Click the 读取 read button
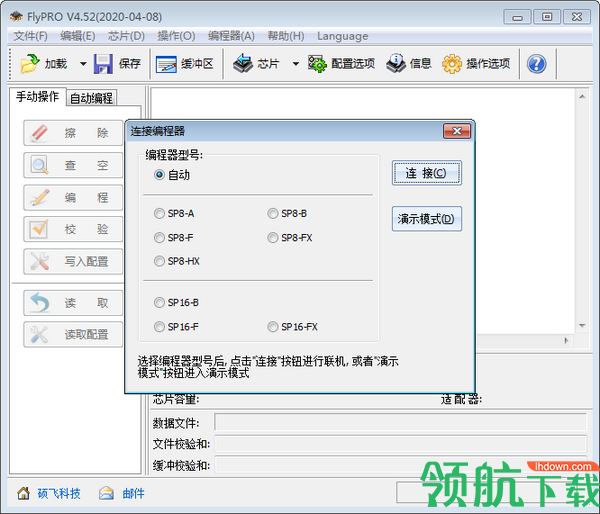This screenshot has width=600, height=514. pos(73,303)
